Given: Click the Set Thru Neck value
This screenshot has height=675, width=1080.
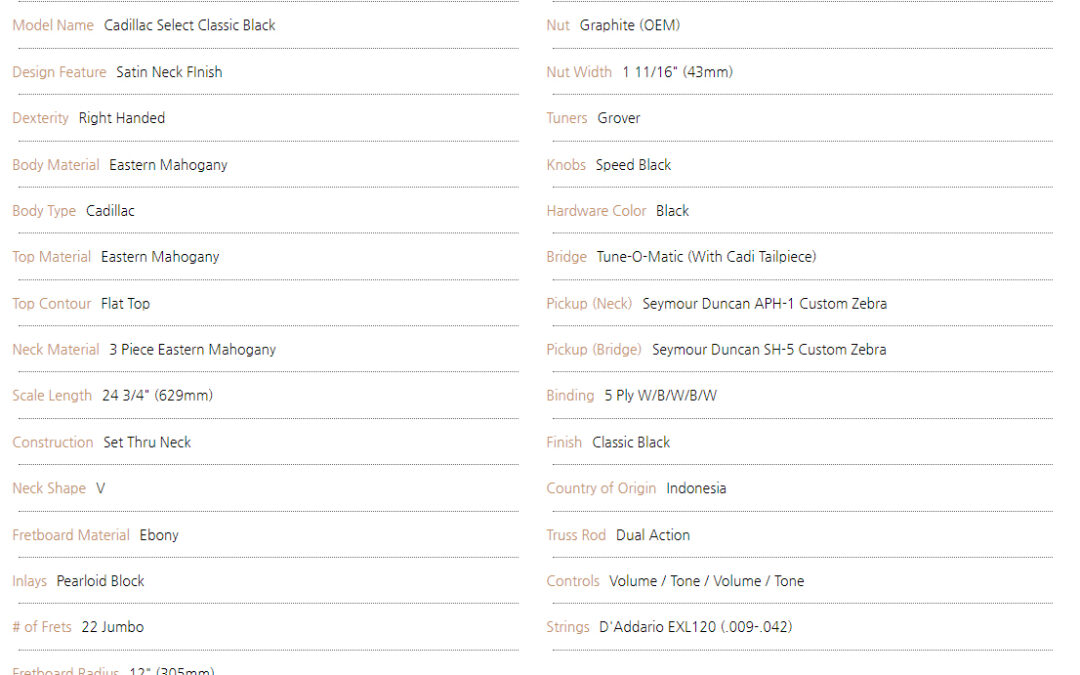Looking at the screenshot, I should click(x=147, y=442).
